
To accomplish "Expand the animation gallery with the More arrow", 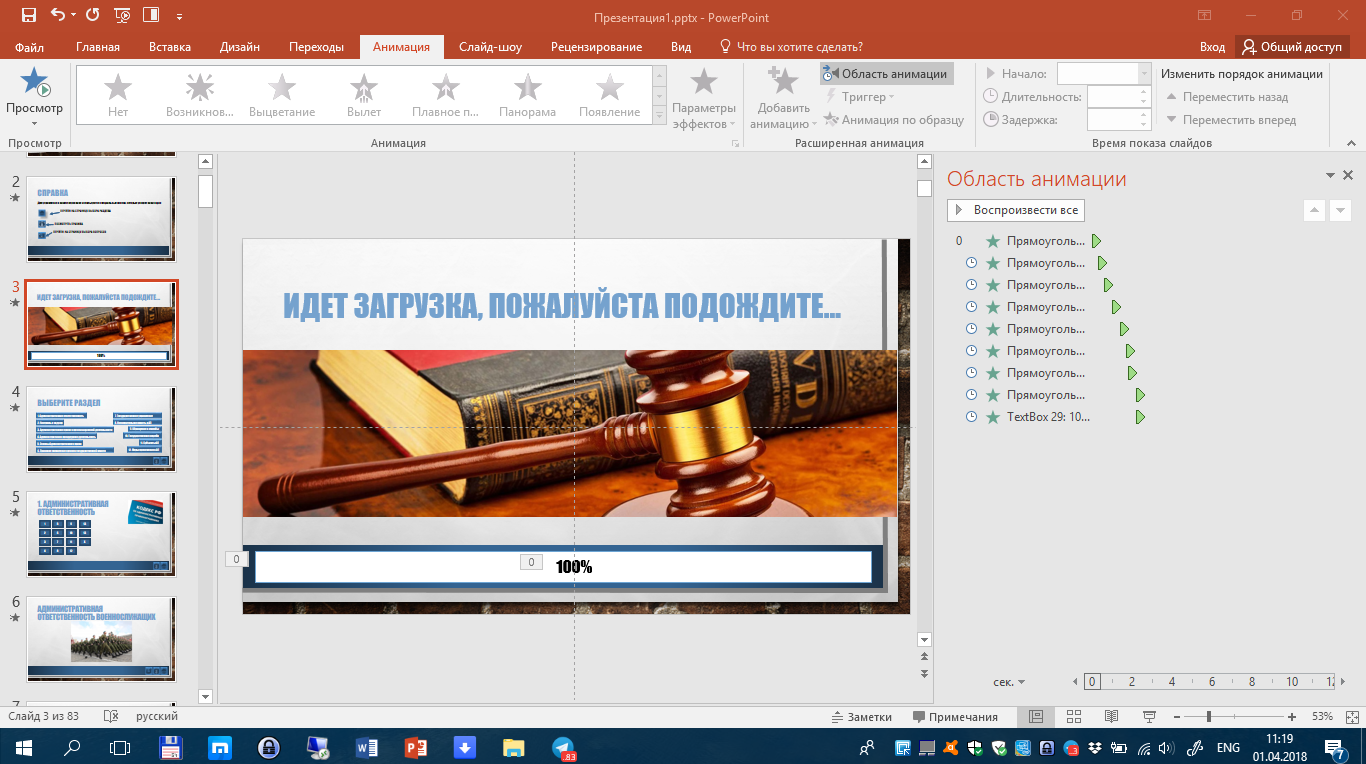I will [659, 116].
